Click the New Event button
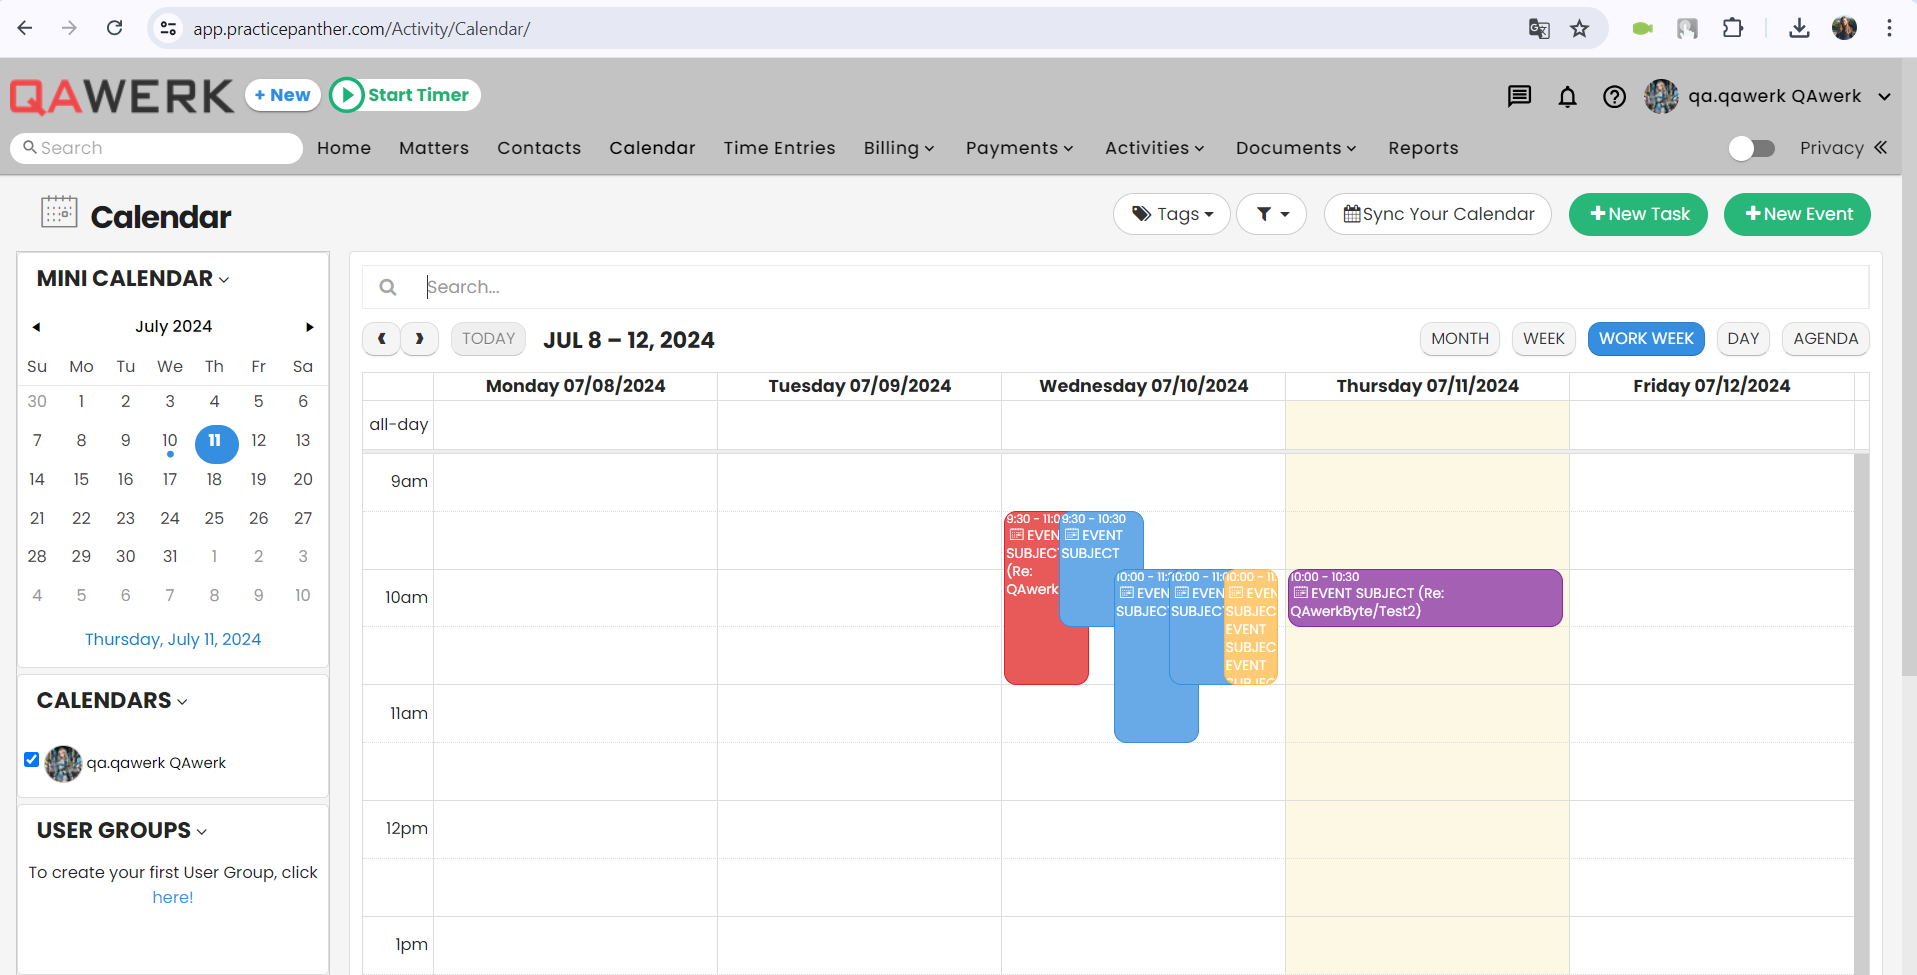 tap(1797, 214)
